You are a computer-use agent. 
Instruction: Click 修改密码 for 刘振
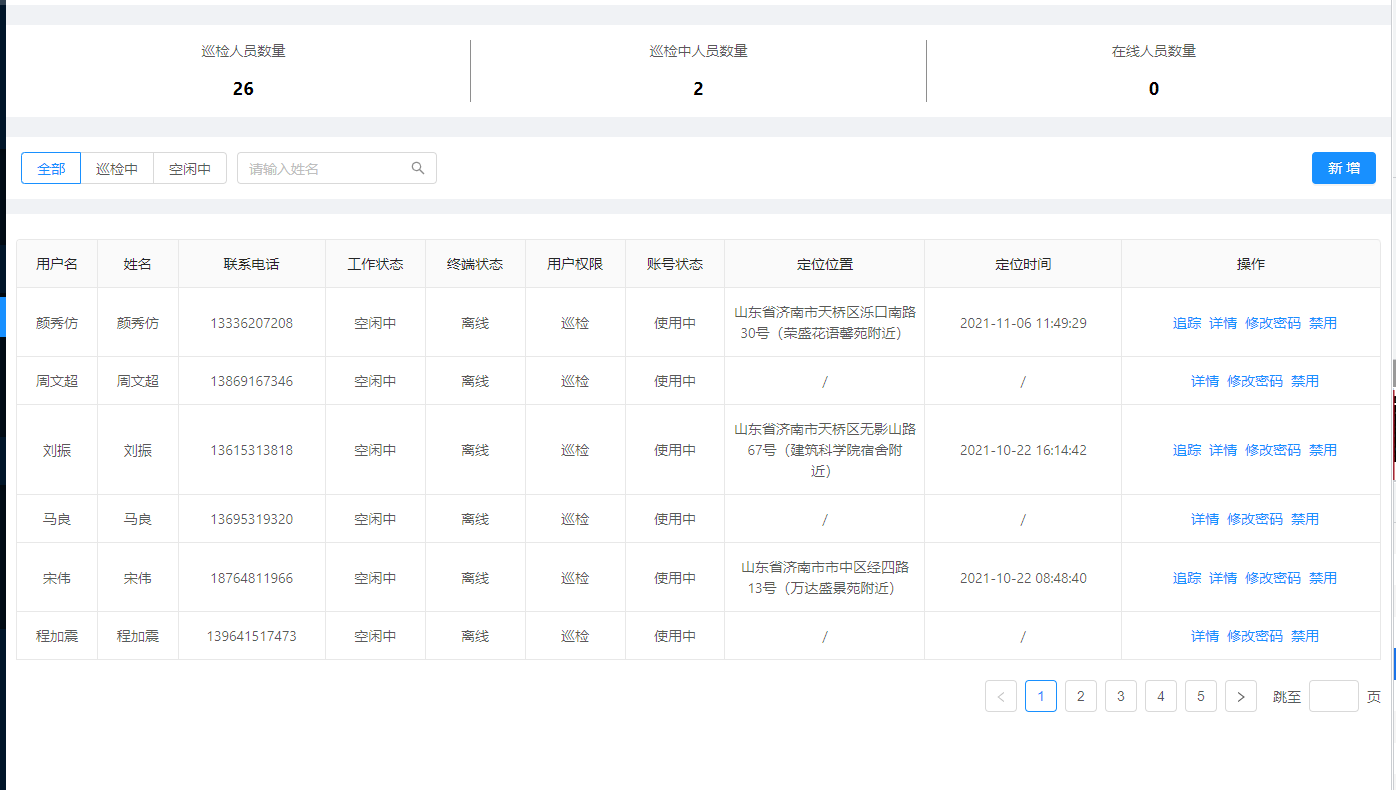click(1273, 450)
